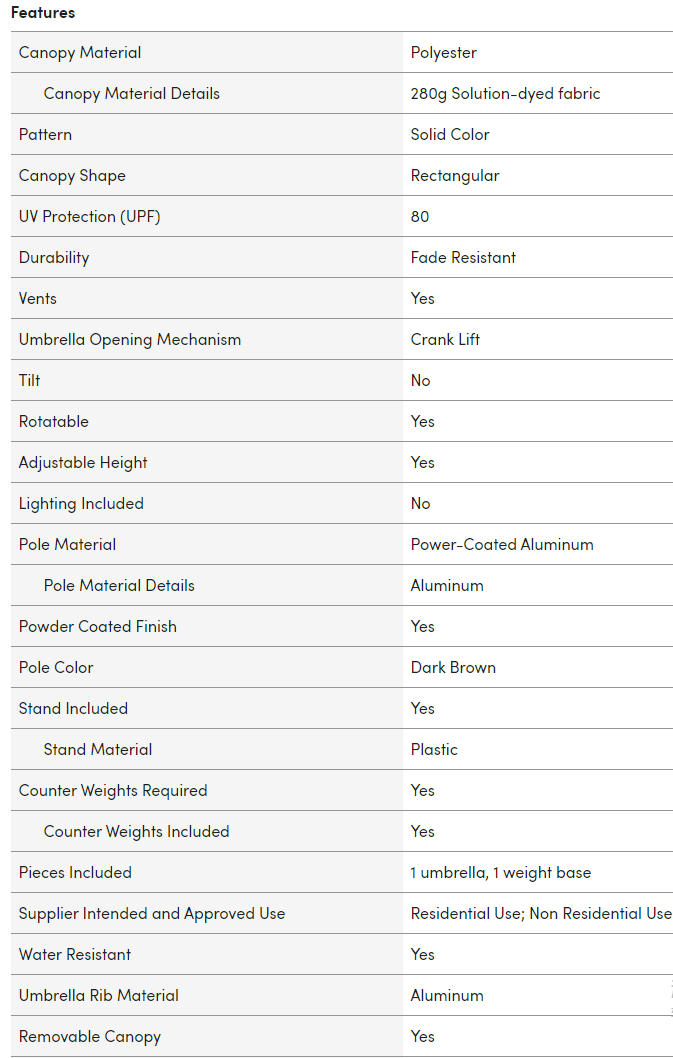Click Supplier Intended and Approved Use label
673x1058 pixels.
(x=152, y=913)
